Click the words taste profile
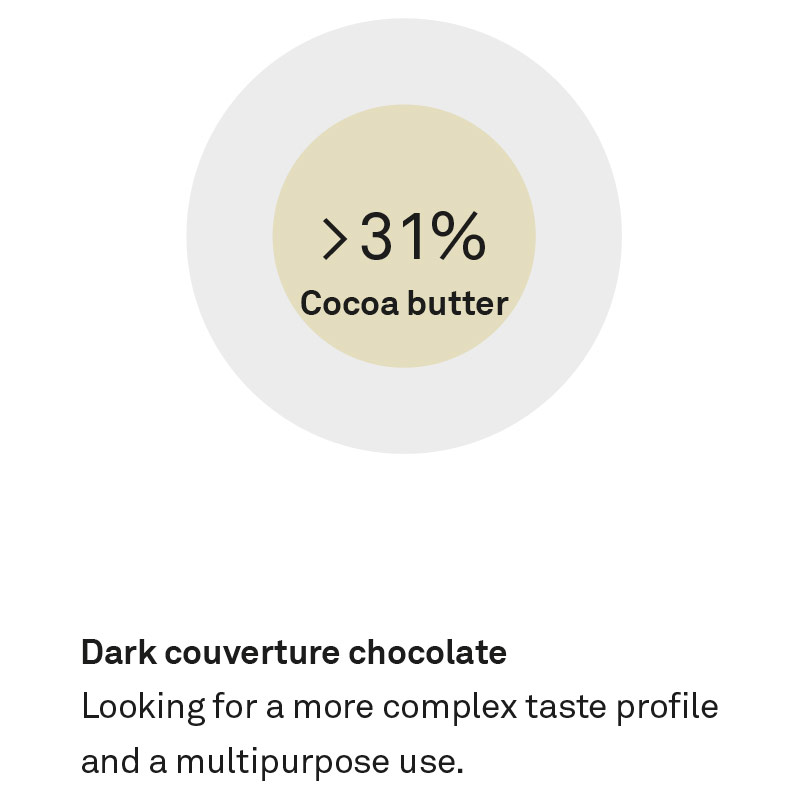 point(622,707)
